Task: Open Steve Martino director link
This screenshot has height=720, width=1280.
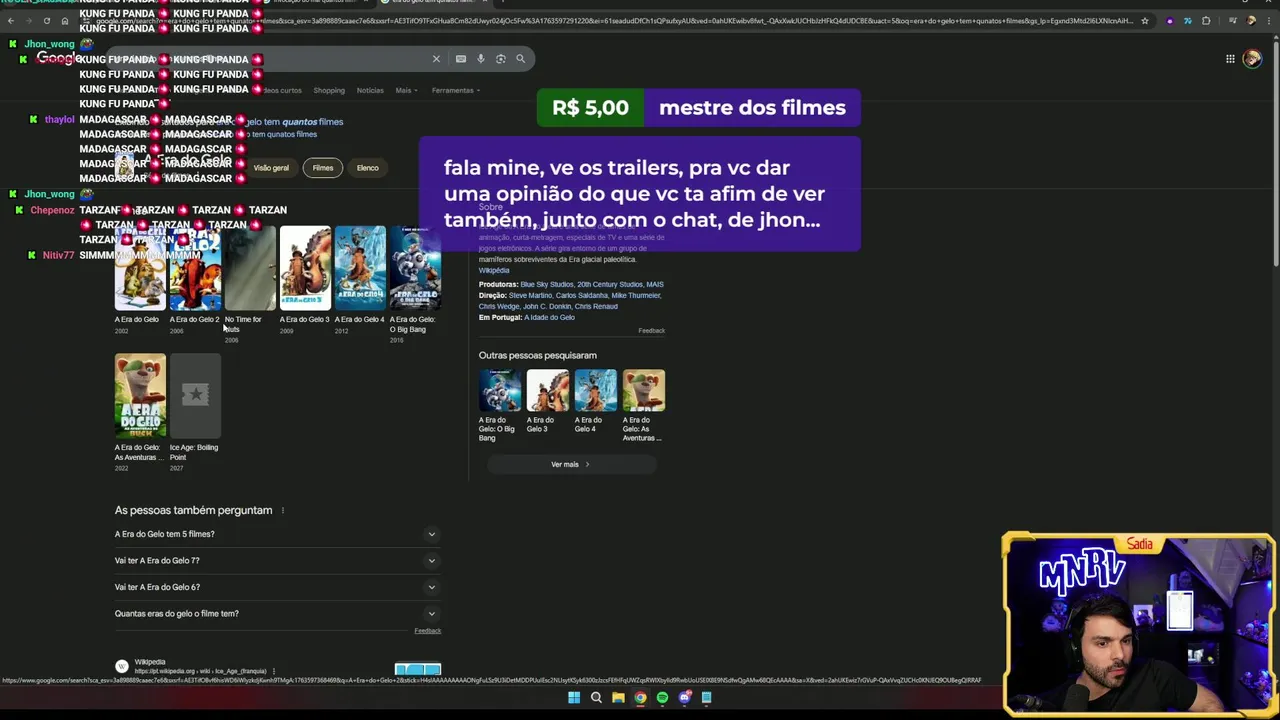Action: [529, 296]
